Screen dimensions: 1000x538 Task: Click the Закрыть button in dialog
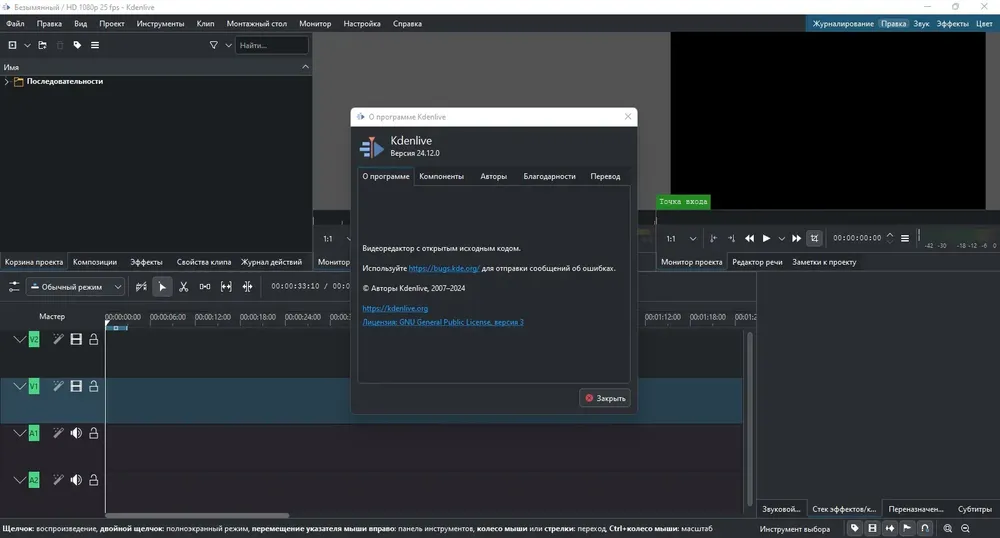(605, 398)
